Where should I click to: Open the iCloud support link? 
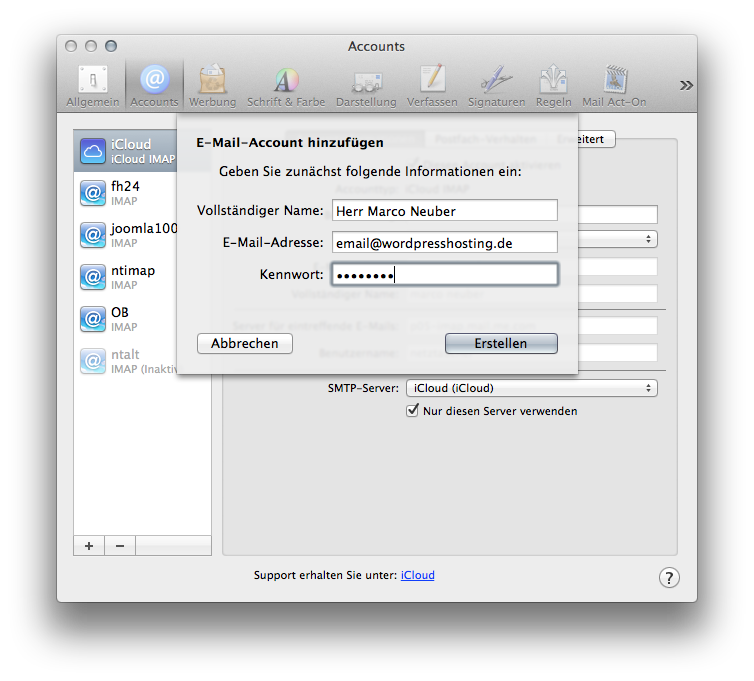417,575
